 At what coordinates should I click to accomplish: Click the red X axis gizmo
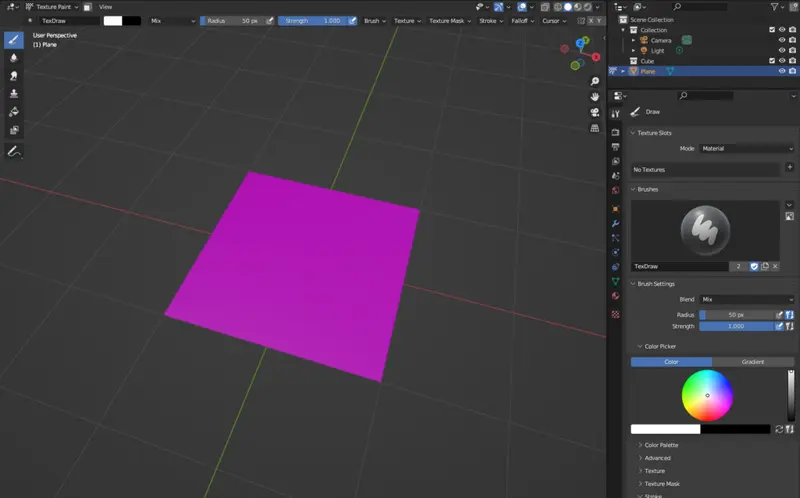(x=596, y=57)
